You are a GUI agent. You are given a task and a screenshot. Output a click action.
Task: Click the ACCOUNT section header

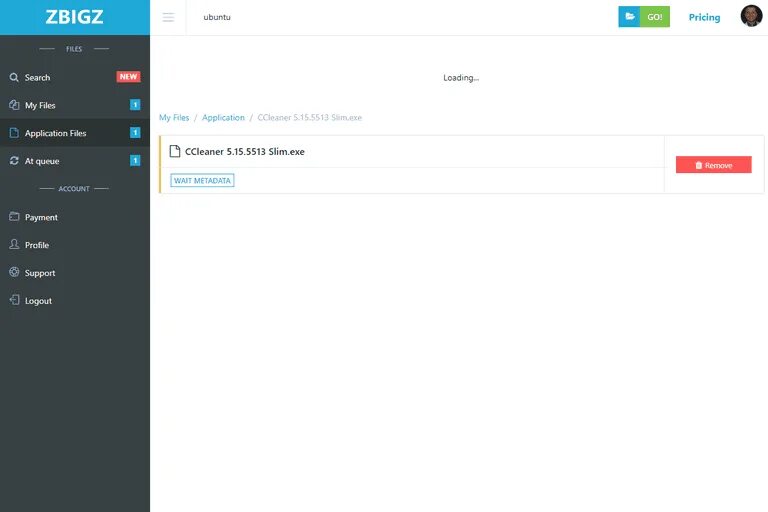[x=74, y=189]
